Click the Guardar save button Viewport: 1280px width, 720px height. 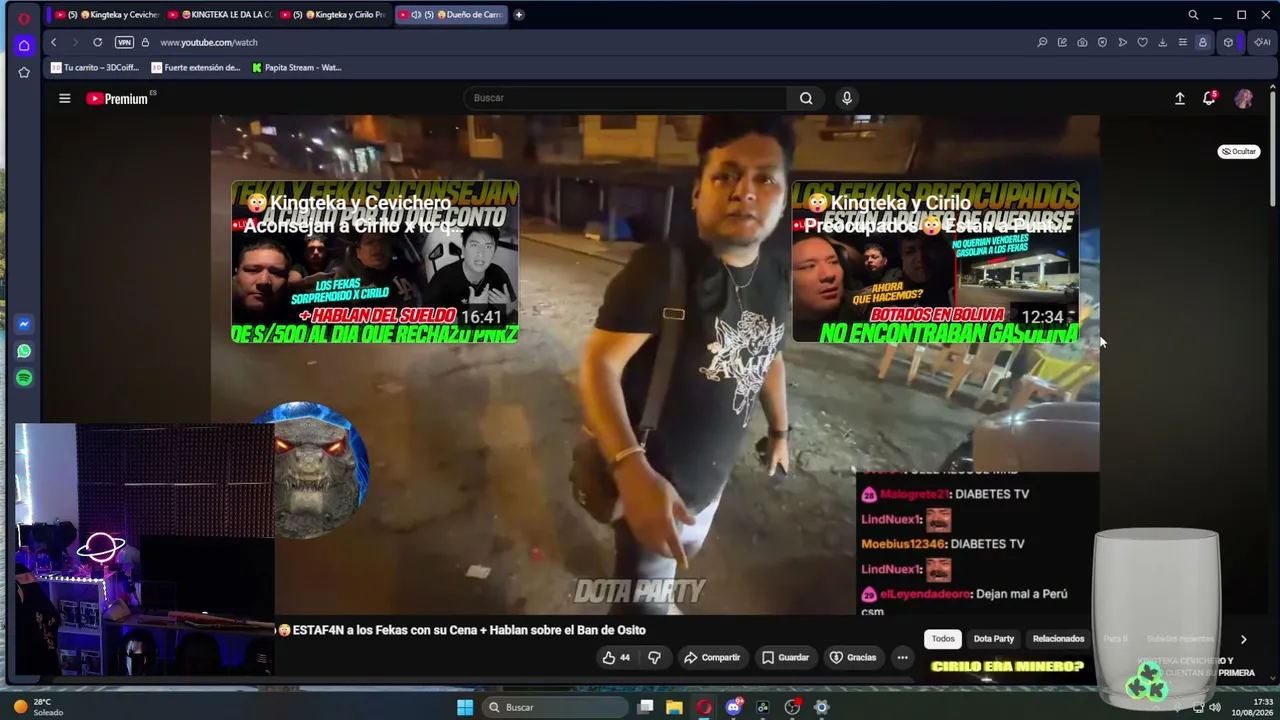785,657
